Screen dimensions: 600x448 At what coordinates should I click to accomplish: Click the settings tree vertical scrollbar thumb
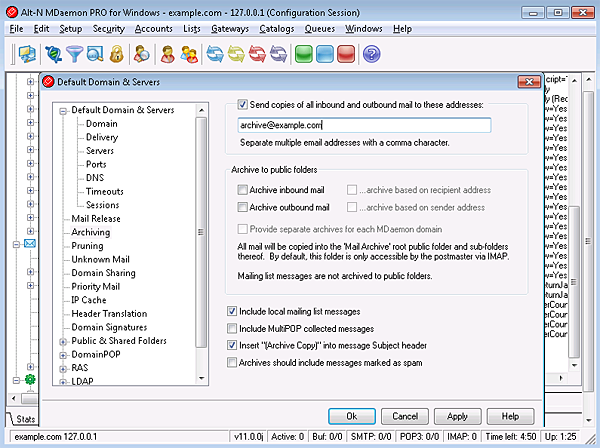[x=201, y=233]
